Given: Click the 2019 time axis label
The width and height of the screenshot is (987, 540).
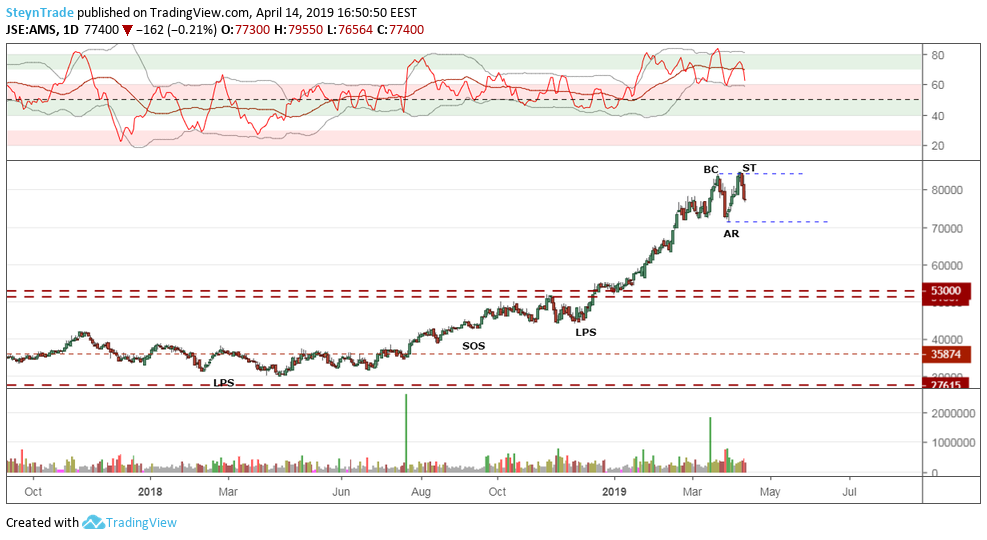Looking at the screenshot, I should [x=614, y=492].
